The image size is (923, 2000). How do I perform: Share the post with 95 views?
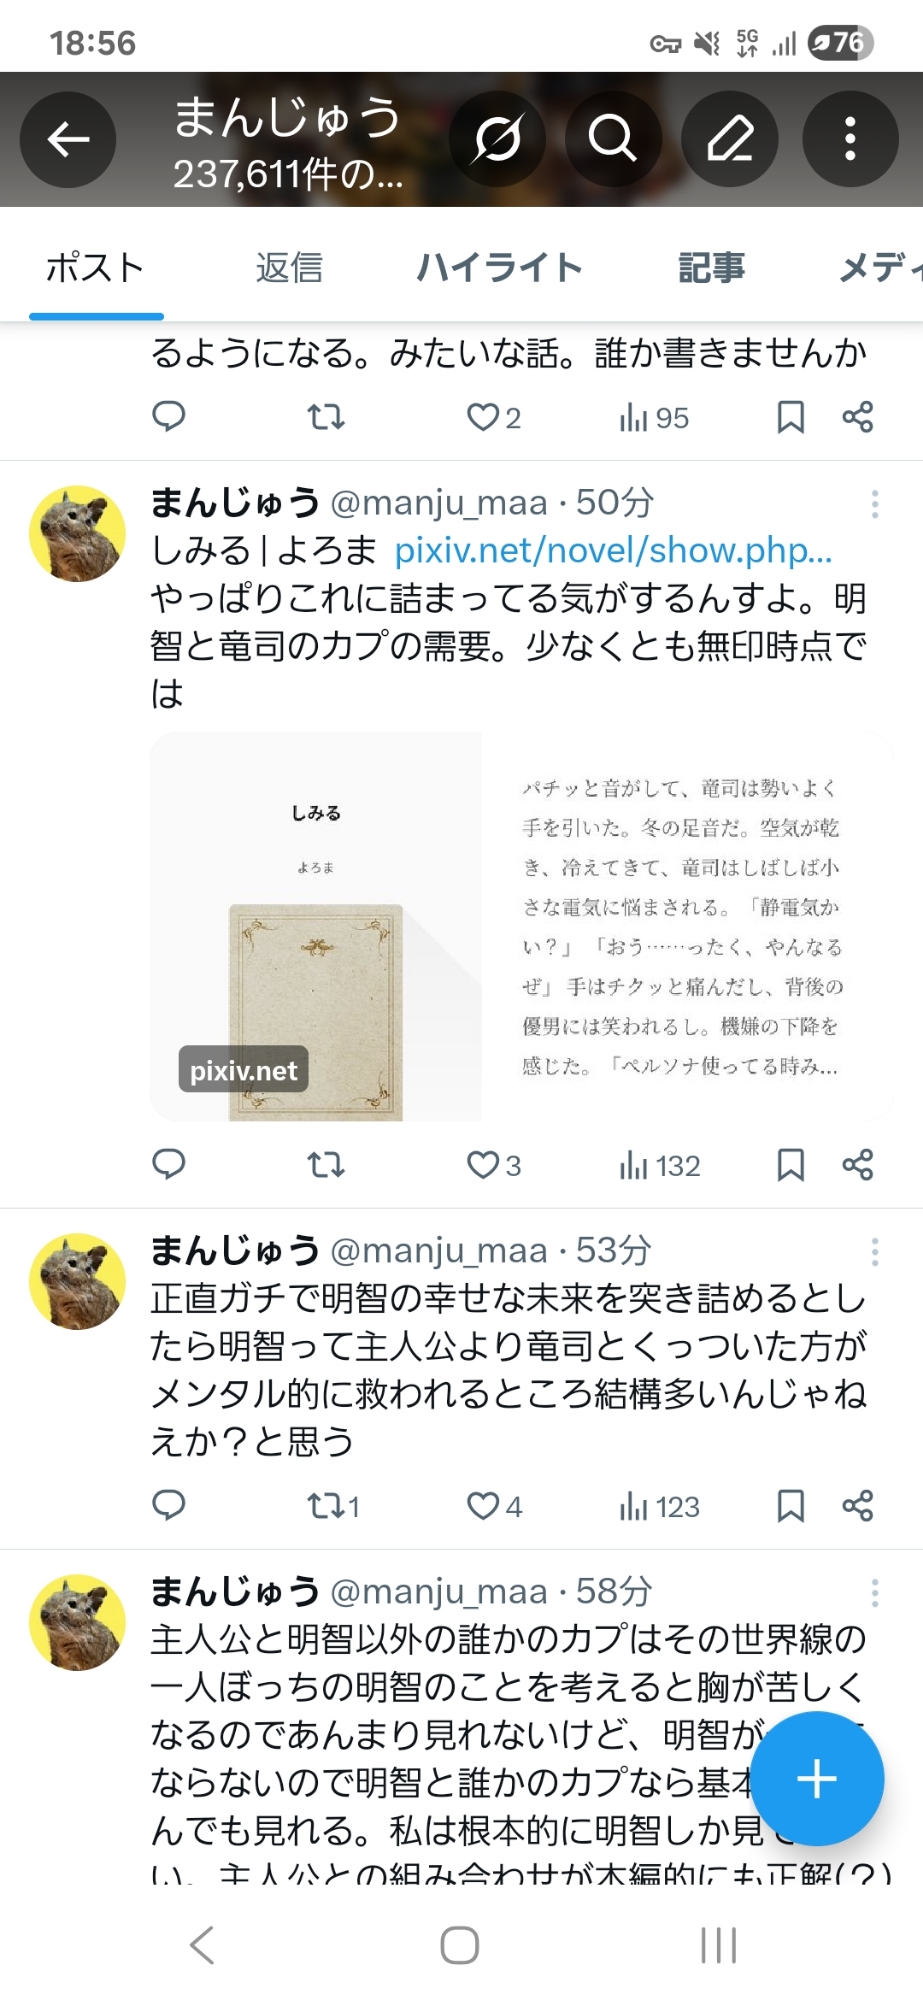858,417
